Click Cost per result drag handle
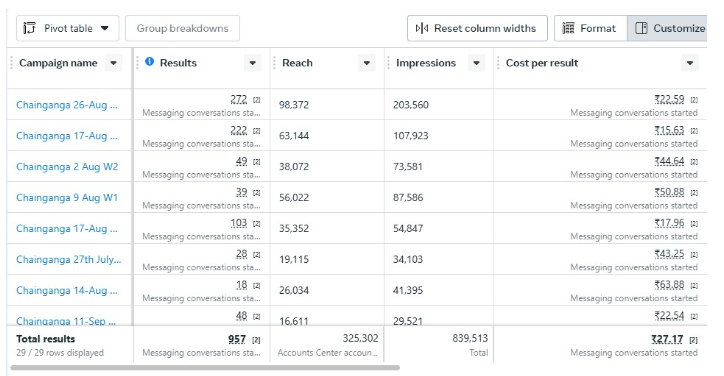 tap(498, 63)
